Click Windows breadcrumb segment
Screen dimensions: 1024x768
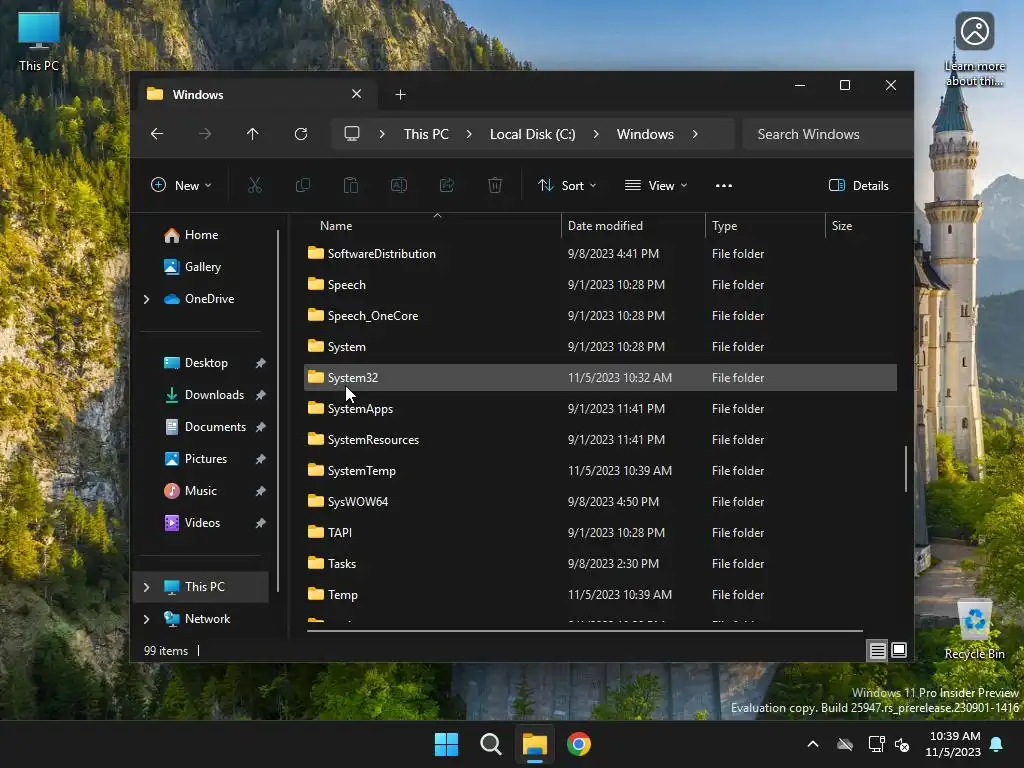click(x=645, y=134)
